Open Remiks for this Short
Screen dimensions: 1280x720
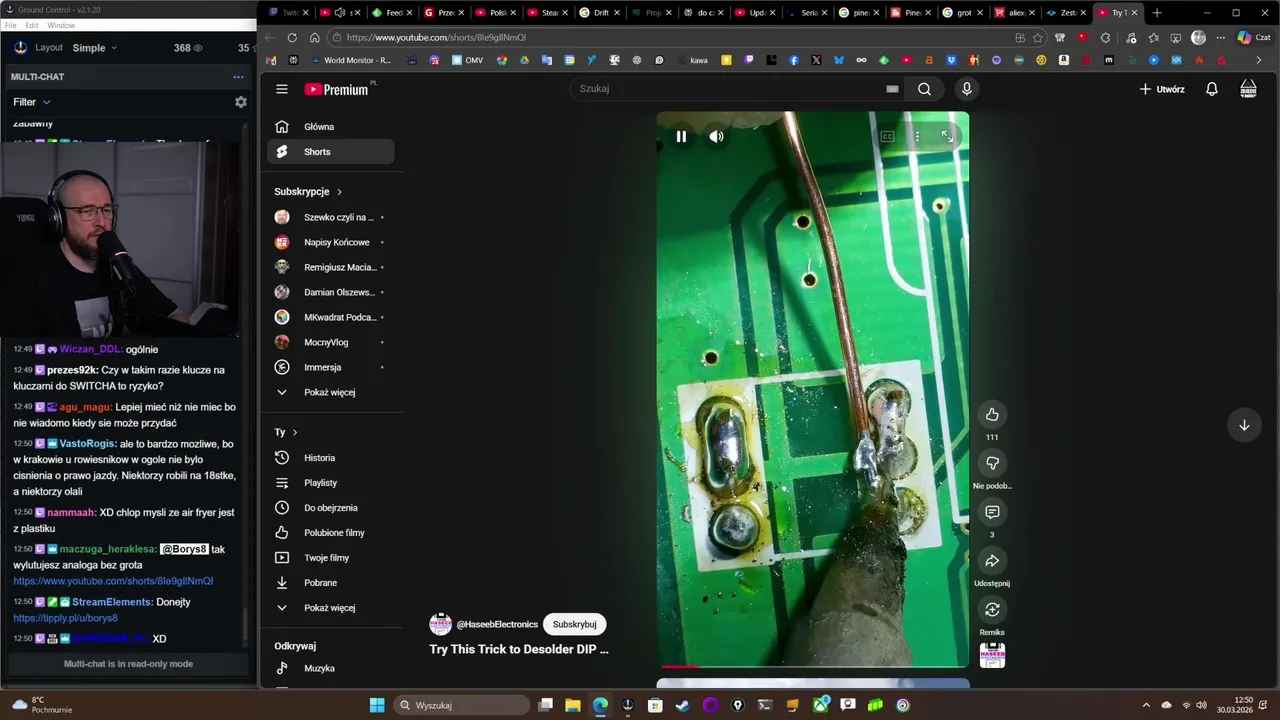tap(992, 609)
